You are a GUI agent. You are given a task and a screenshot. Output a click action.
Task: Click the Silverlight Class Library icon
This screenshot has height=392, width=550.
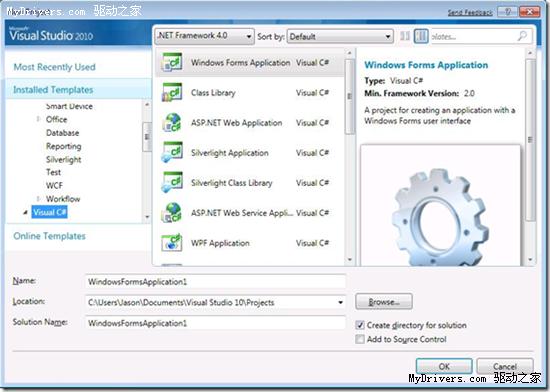coord(172,183)
